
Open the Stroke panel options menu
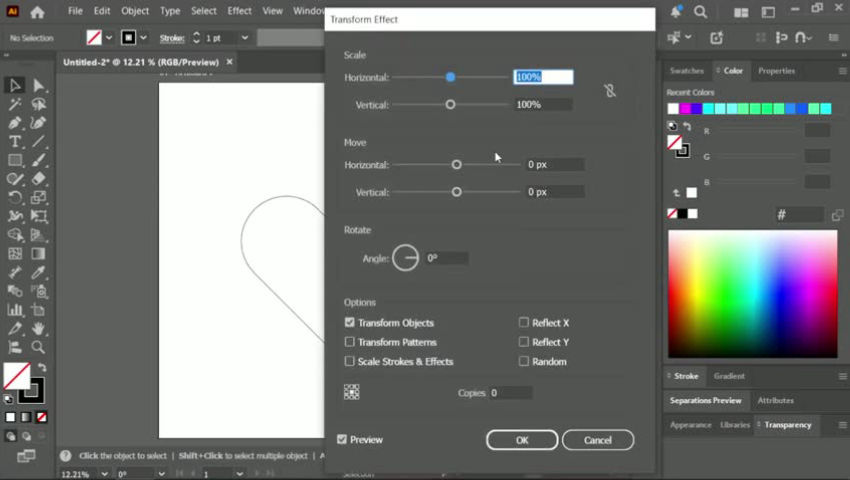pos(842,376)
